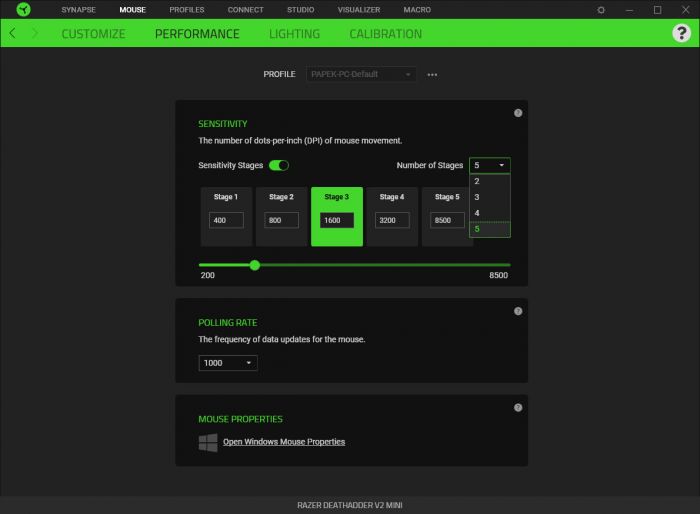The width and height of the screenshot is (700, 514).
Task: Open the Polling Rate 1000 dropdown
Action: [x=228, y=363]
